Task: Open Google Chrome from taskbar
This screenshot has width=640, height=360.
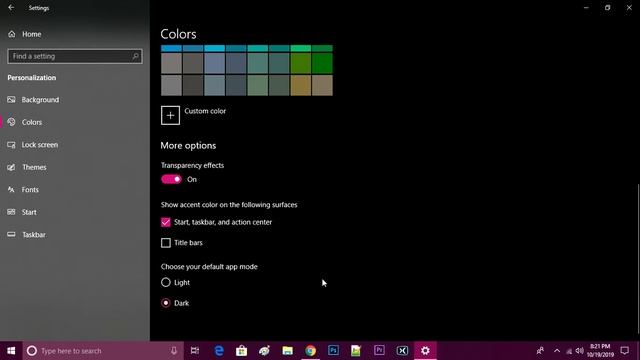Action: click(310, 351)
